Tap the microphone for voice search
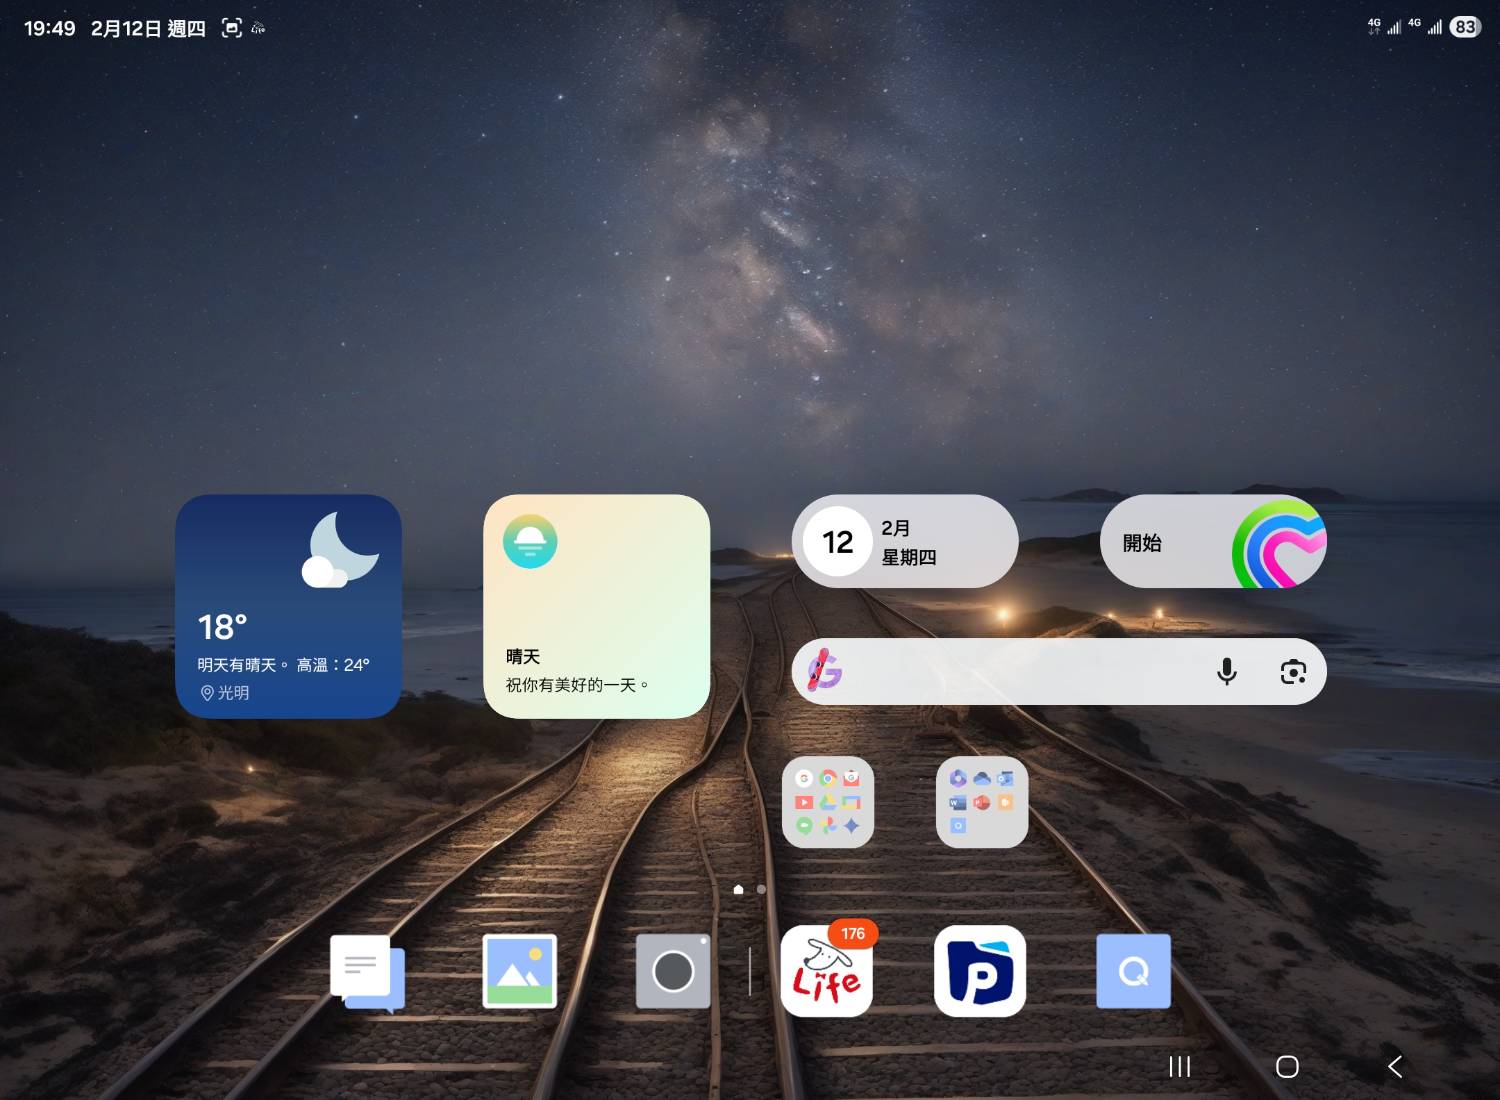Viewport: 1500px width, 1100px height. (1227, 671)
